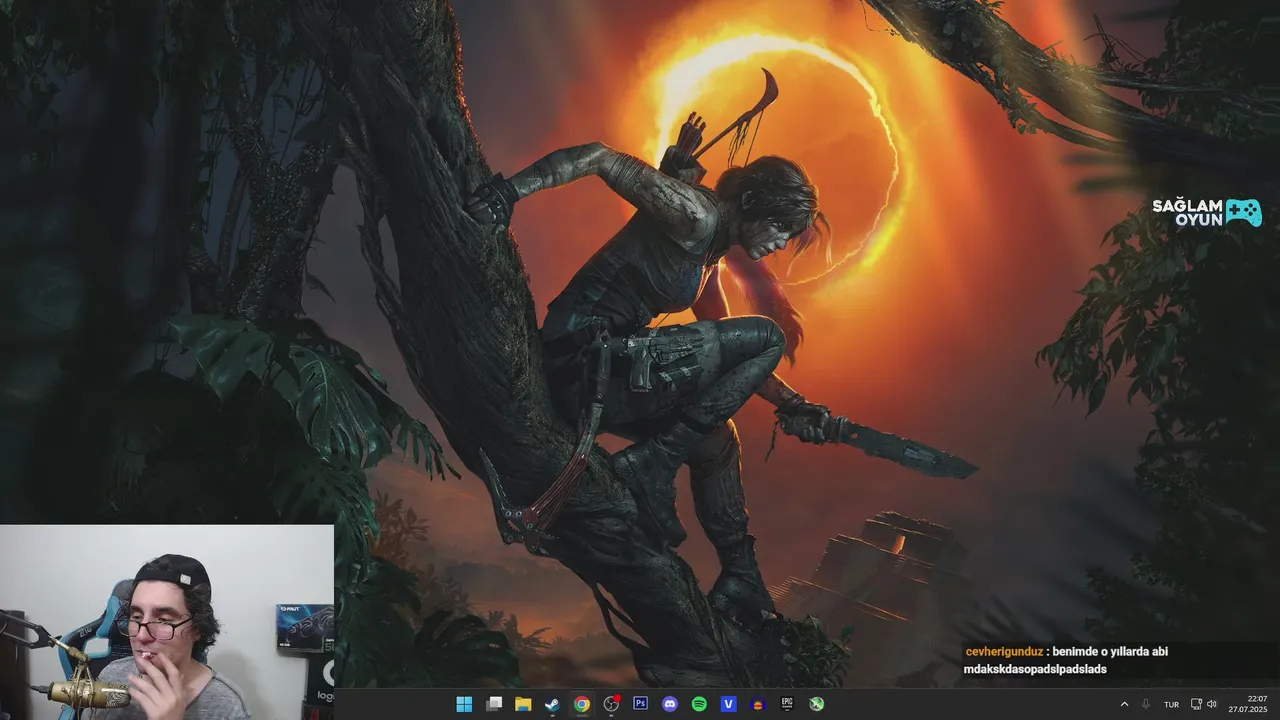Open Spotify from the taskbar
This screenshot has height=720, width=1280.
pos(699,704)
